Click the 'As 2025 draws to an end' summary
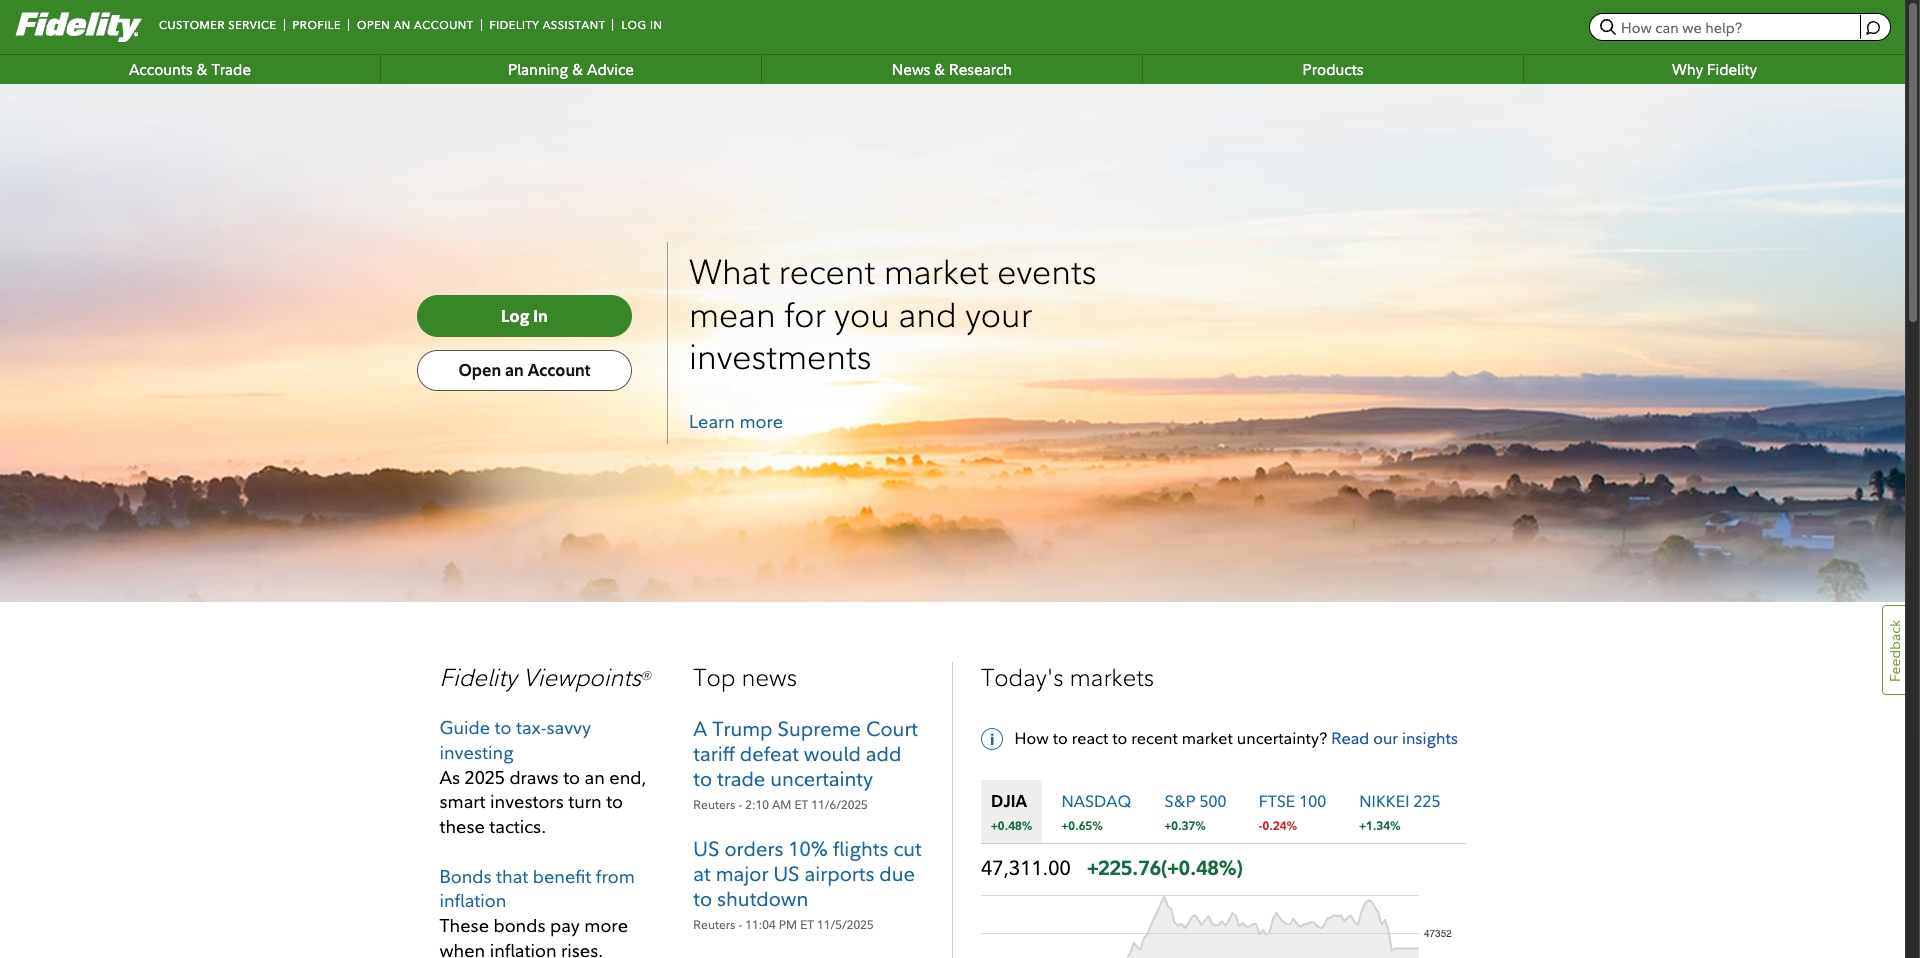Viewport: 1920px width, 958px height. coord(543,802)
